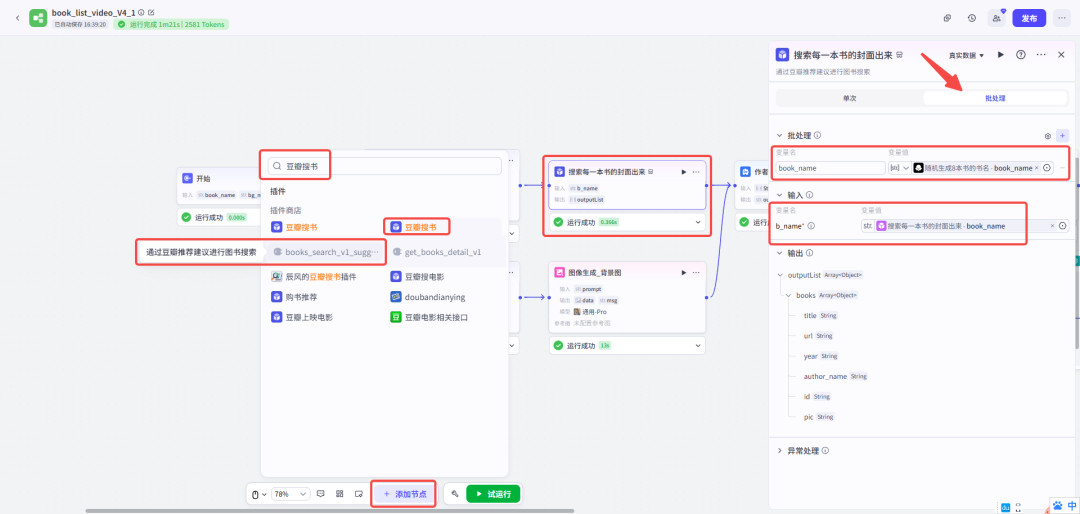Open the collaborators icon in top bar
This screenshot has height=514, width=1080.
[x=996, y=18]
